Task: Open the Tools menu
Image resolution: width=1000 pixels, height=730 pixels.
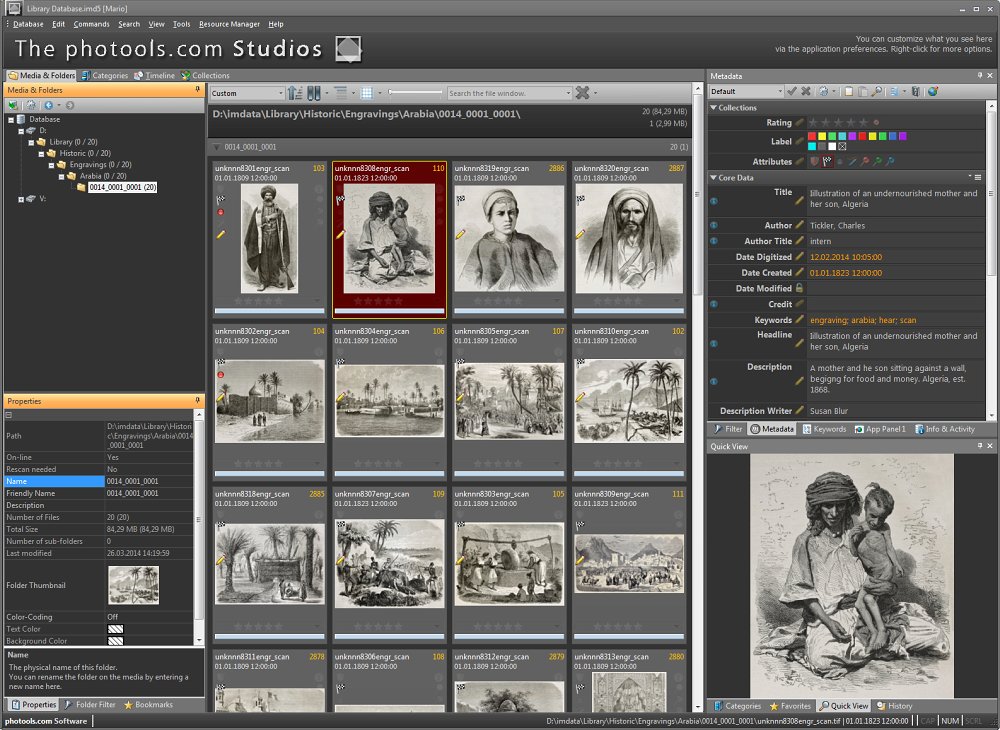Action: [x=181, y=24]
